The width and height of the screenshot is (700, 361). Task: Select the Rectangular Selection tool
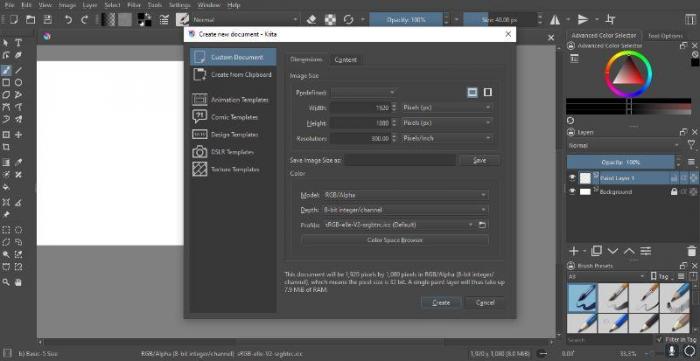click(x=6, y=230)
